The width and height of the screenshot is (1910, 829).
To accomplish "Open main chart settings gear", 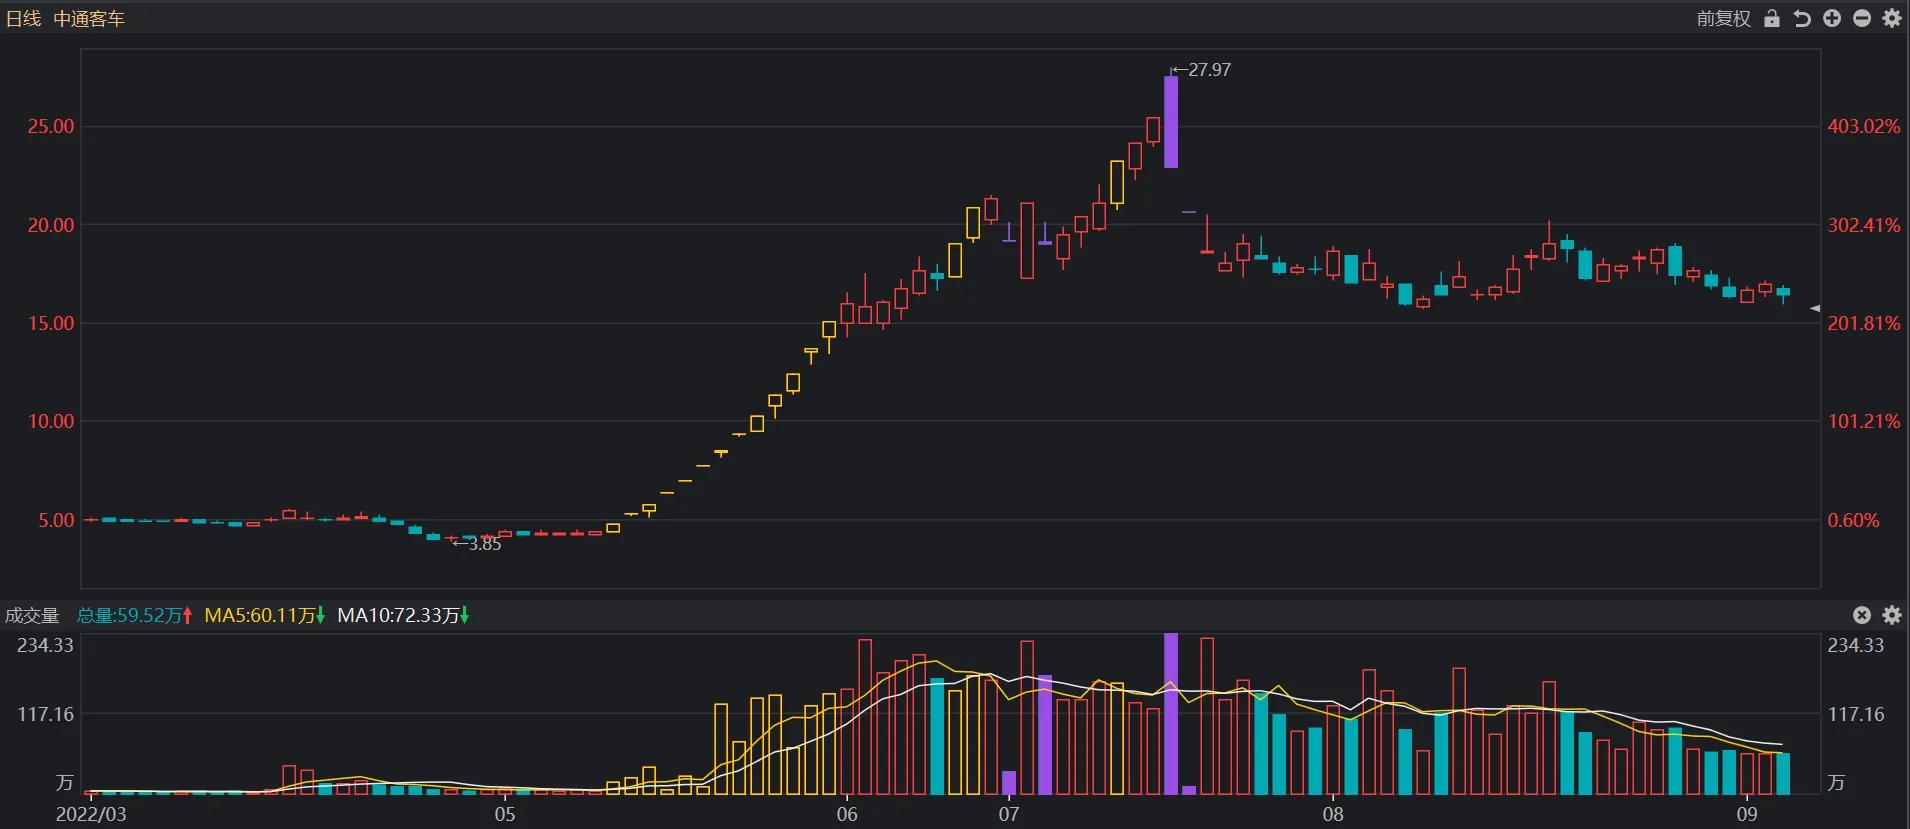I will point(1892,19).
